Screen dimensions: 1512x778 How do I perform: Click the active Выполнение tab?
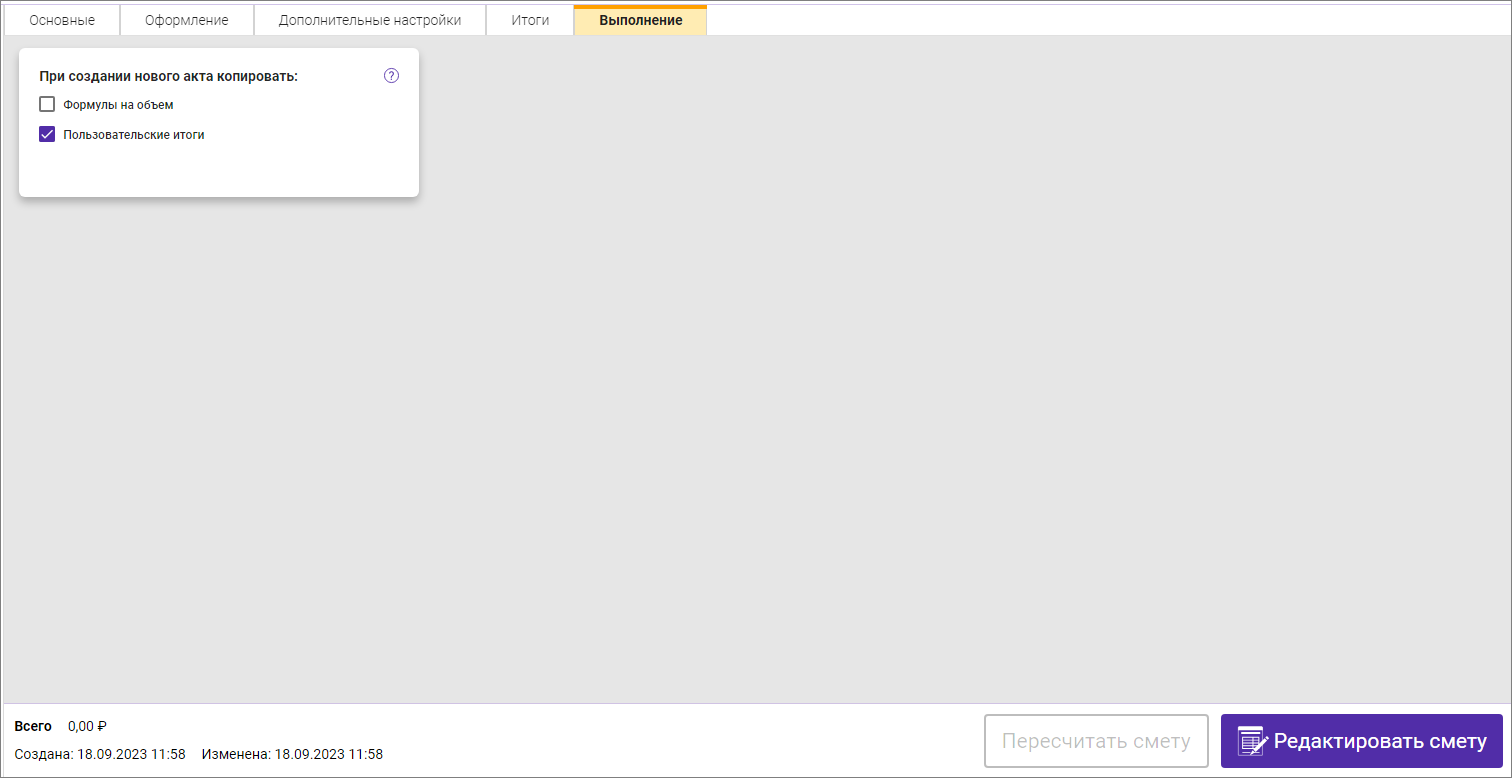coord(640,20)
